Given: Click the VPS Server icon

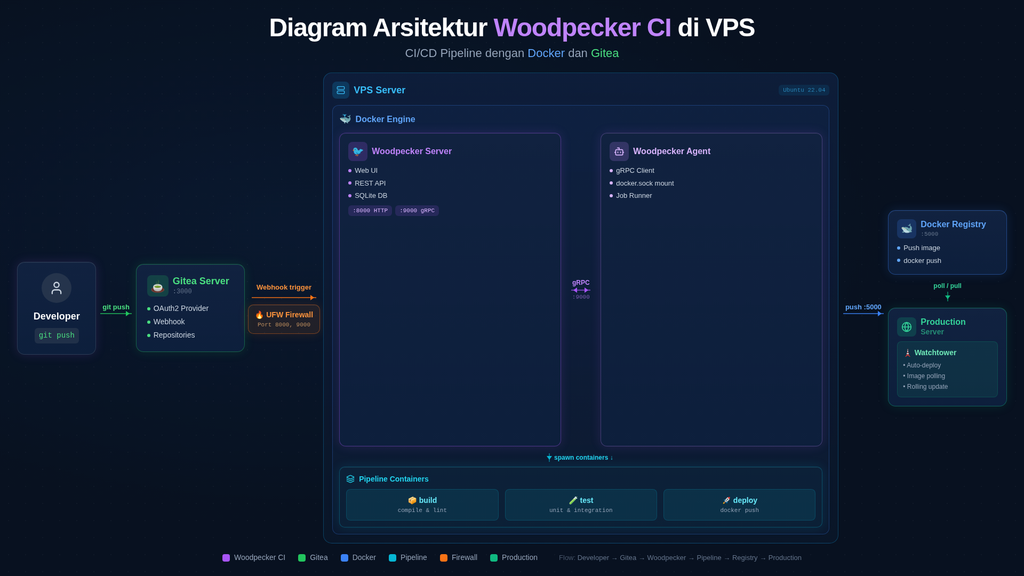Looking at the screenshot, I should [x=340, y=90].
